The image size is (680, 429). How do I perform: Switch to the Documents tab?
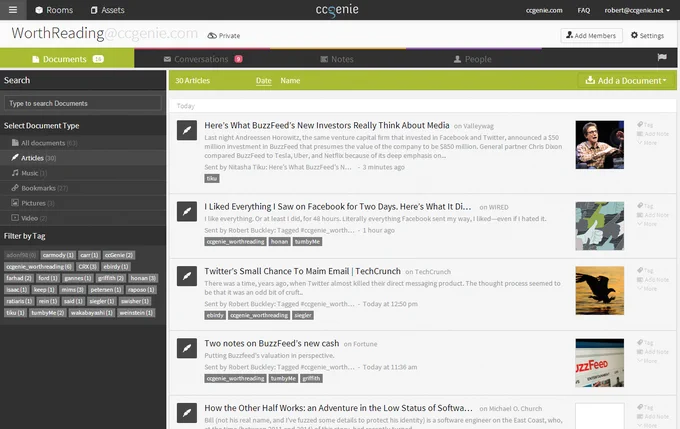tap(67, 59)
